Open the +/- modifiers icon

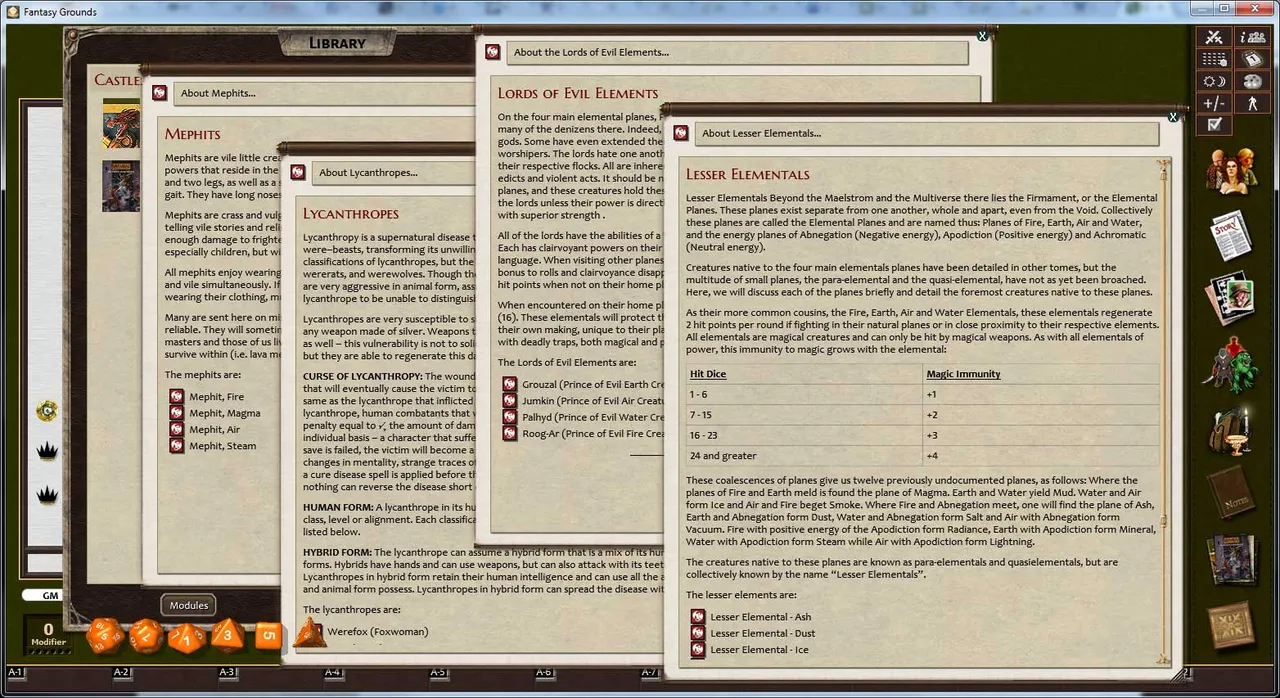[1214, 103]
